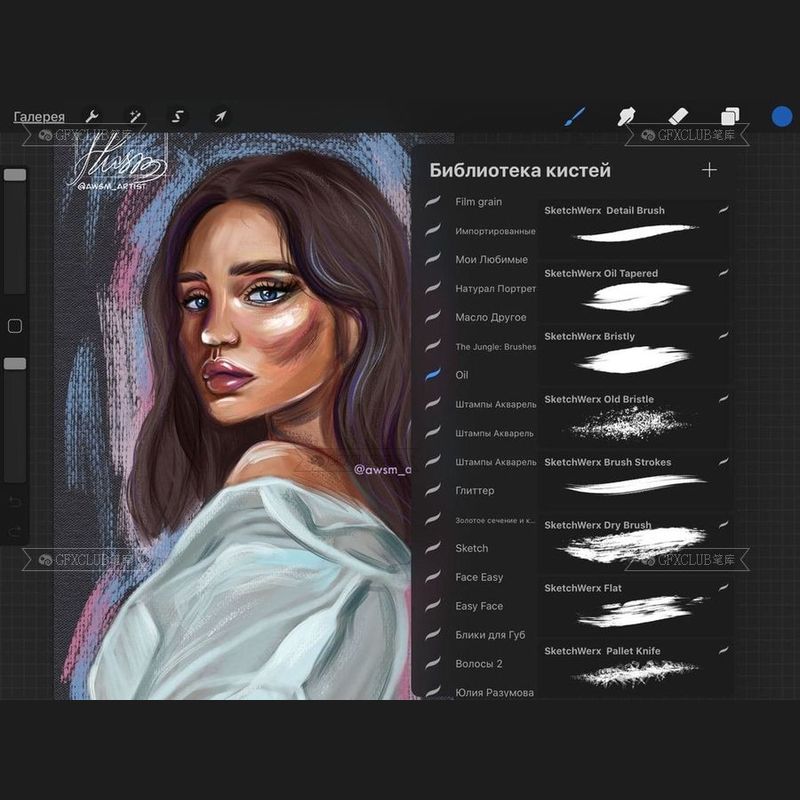Screen dimensions: 800x800
Task: Redo with the sidebar redo arrow
Action: click(15, 532)
